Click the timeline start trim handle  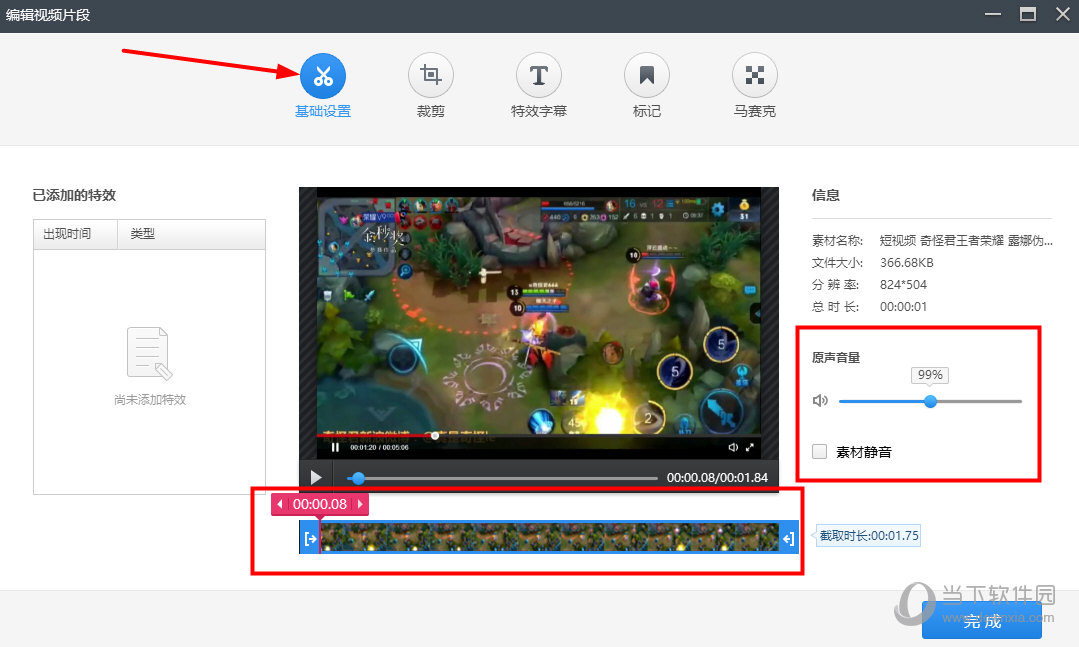point(309,538)
